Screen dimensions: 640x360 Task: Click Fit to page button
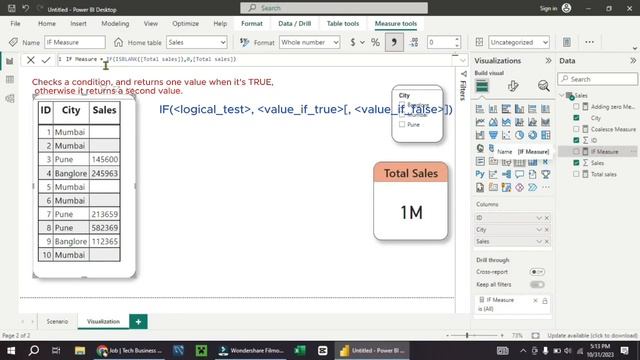pyautogui.click(x=536, y=336)
